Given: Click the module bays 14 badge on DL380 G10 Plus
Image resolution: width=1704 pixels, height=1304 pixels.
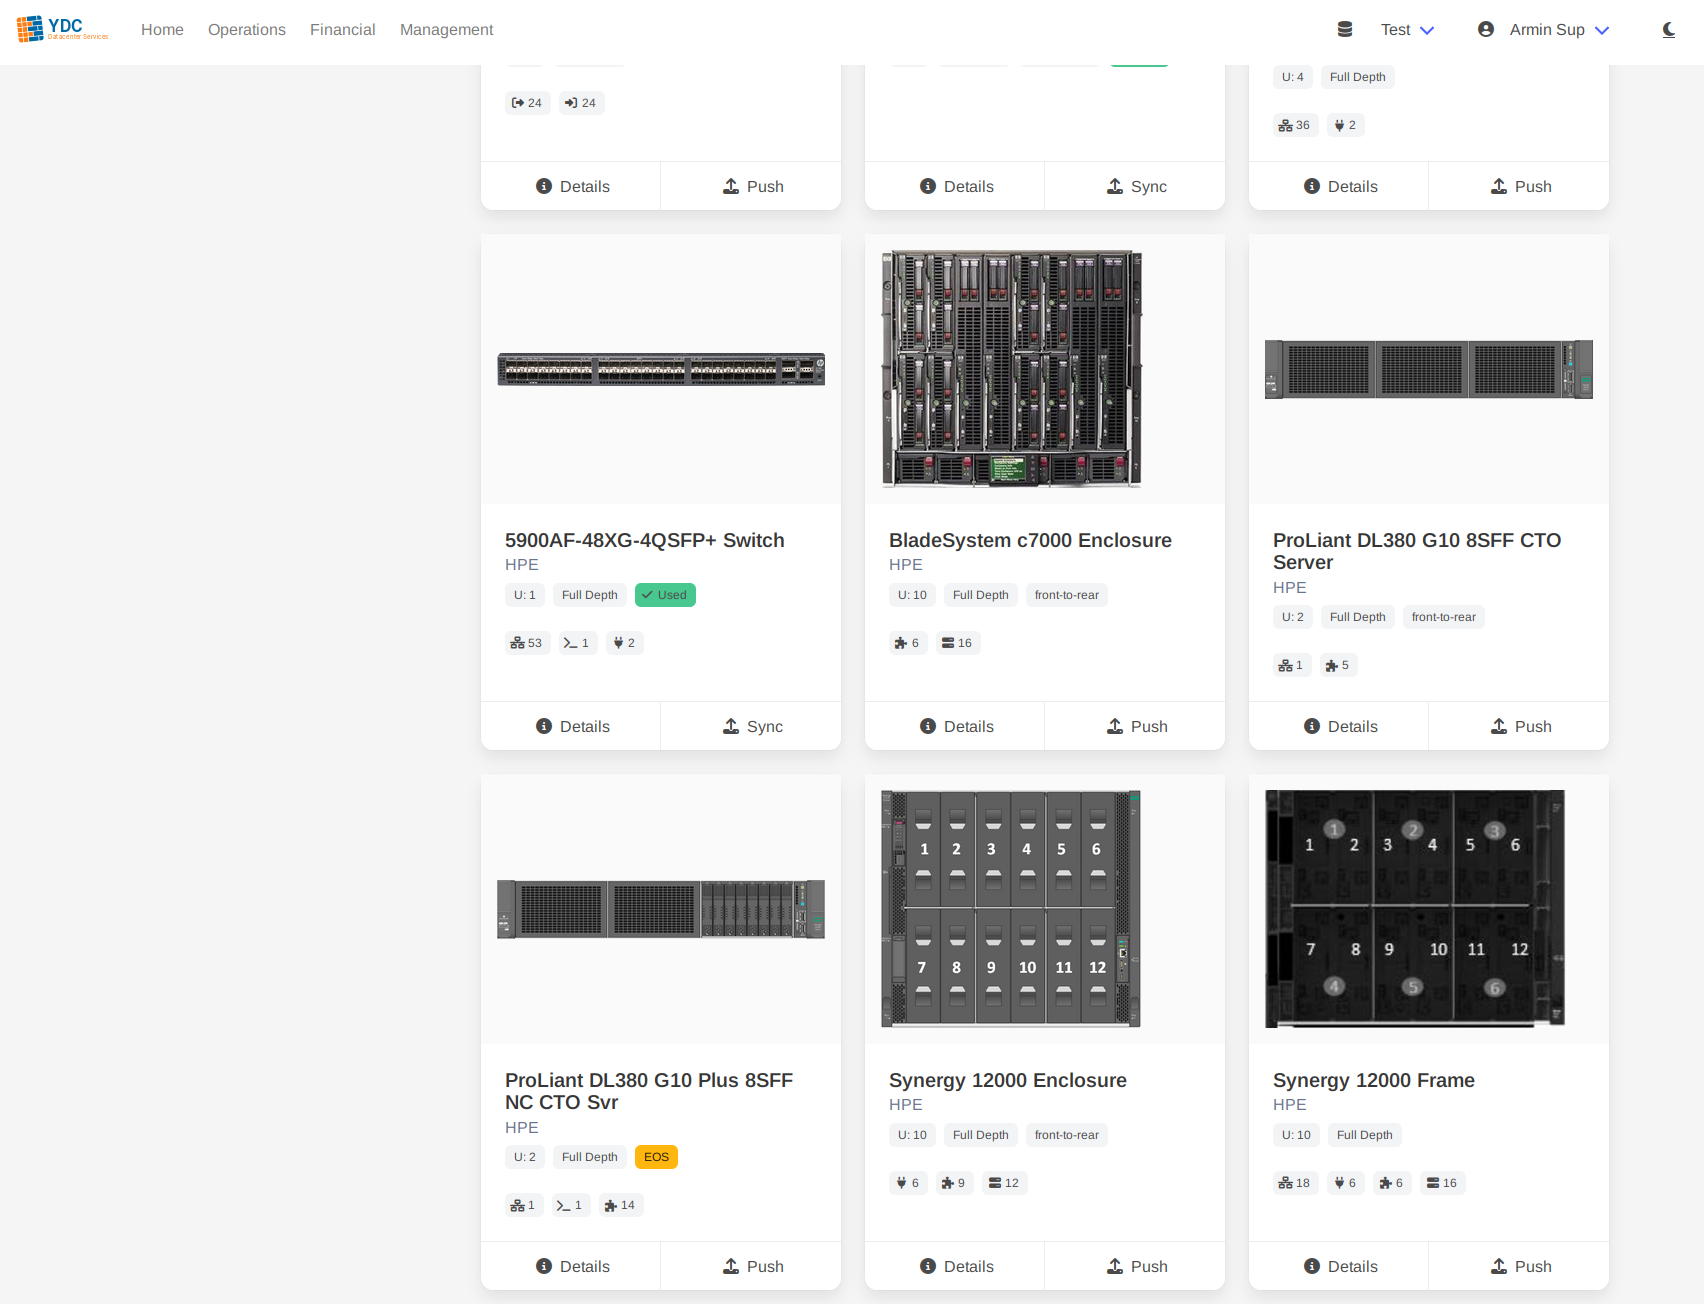Looking at the screenshot, I should click(620, 1205).
